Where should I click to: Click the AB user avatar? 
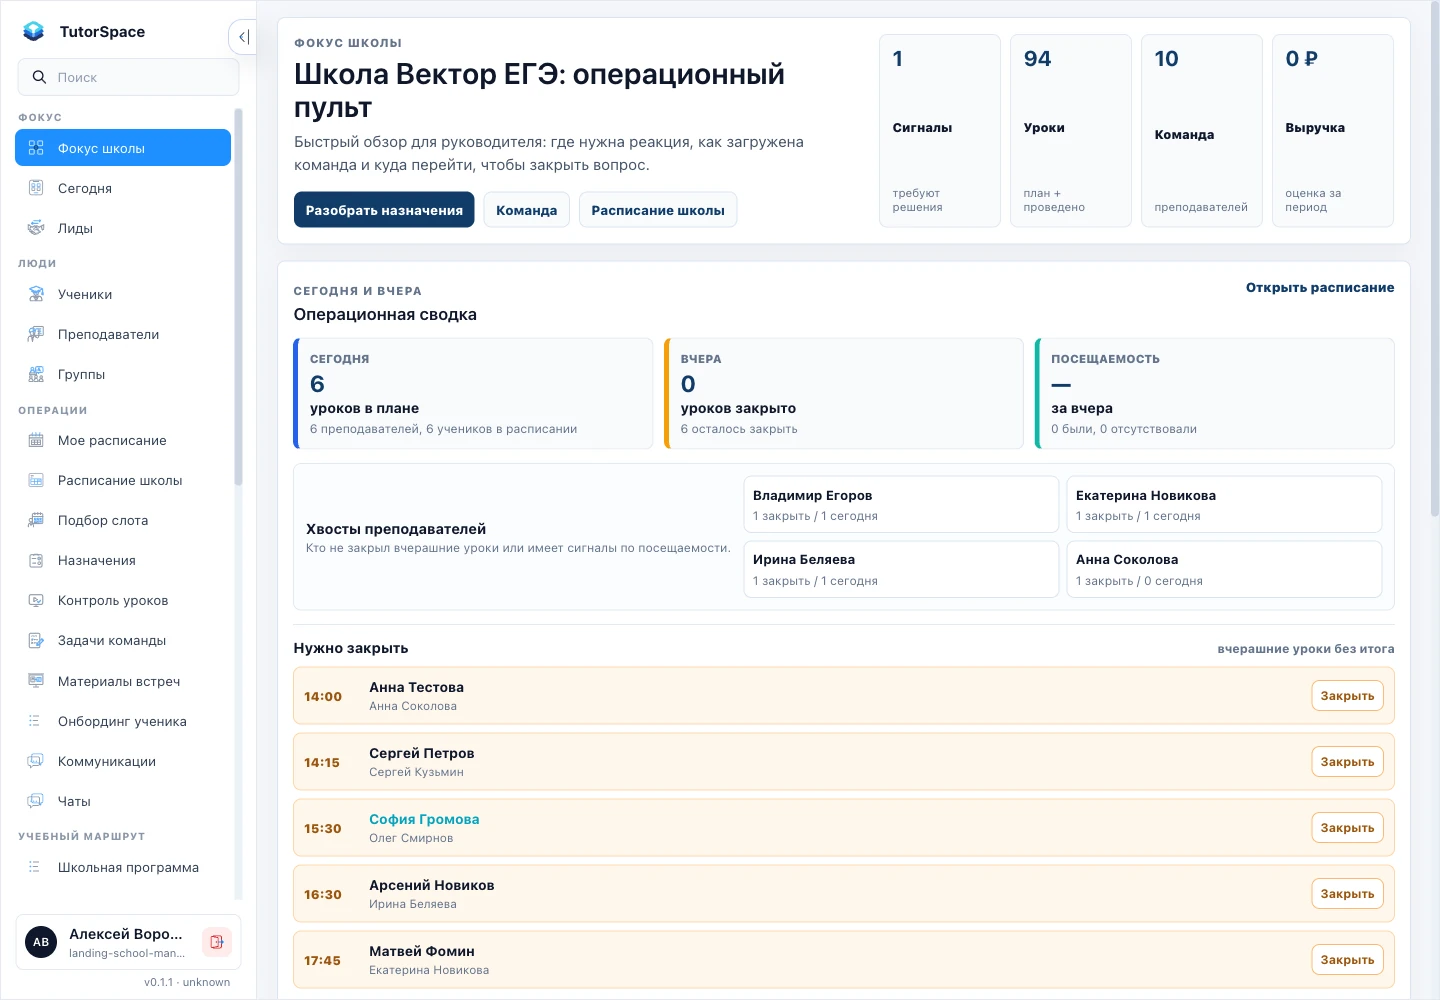click(x=41, y=942)
